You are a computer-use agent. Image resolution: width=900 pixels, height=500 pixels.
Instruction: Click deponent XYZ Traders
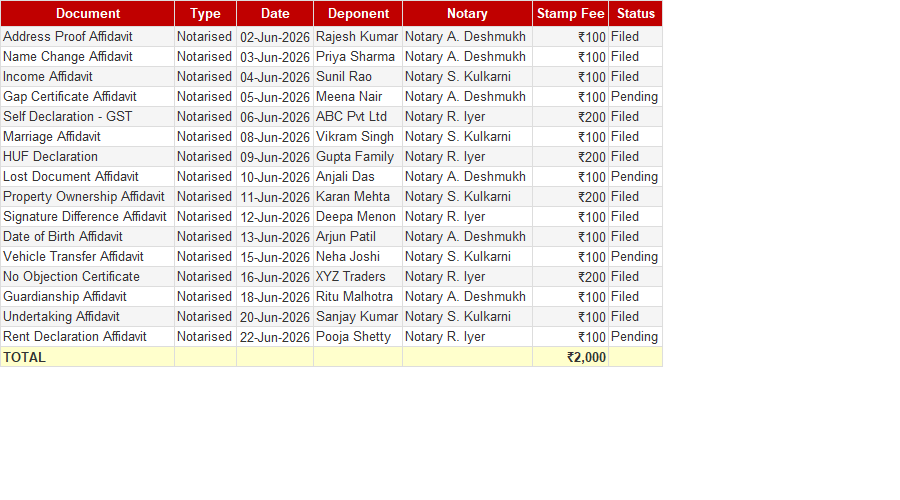click(x=358, y=277)
